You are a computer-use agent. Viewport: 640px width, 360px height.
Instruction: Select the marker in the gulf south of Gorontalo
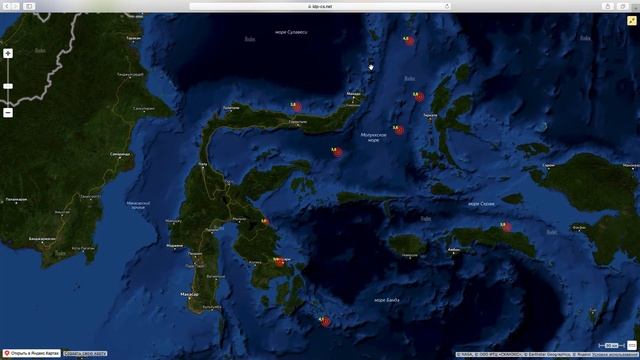click(337, 152)
